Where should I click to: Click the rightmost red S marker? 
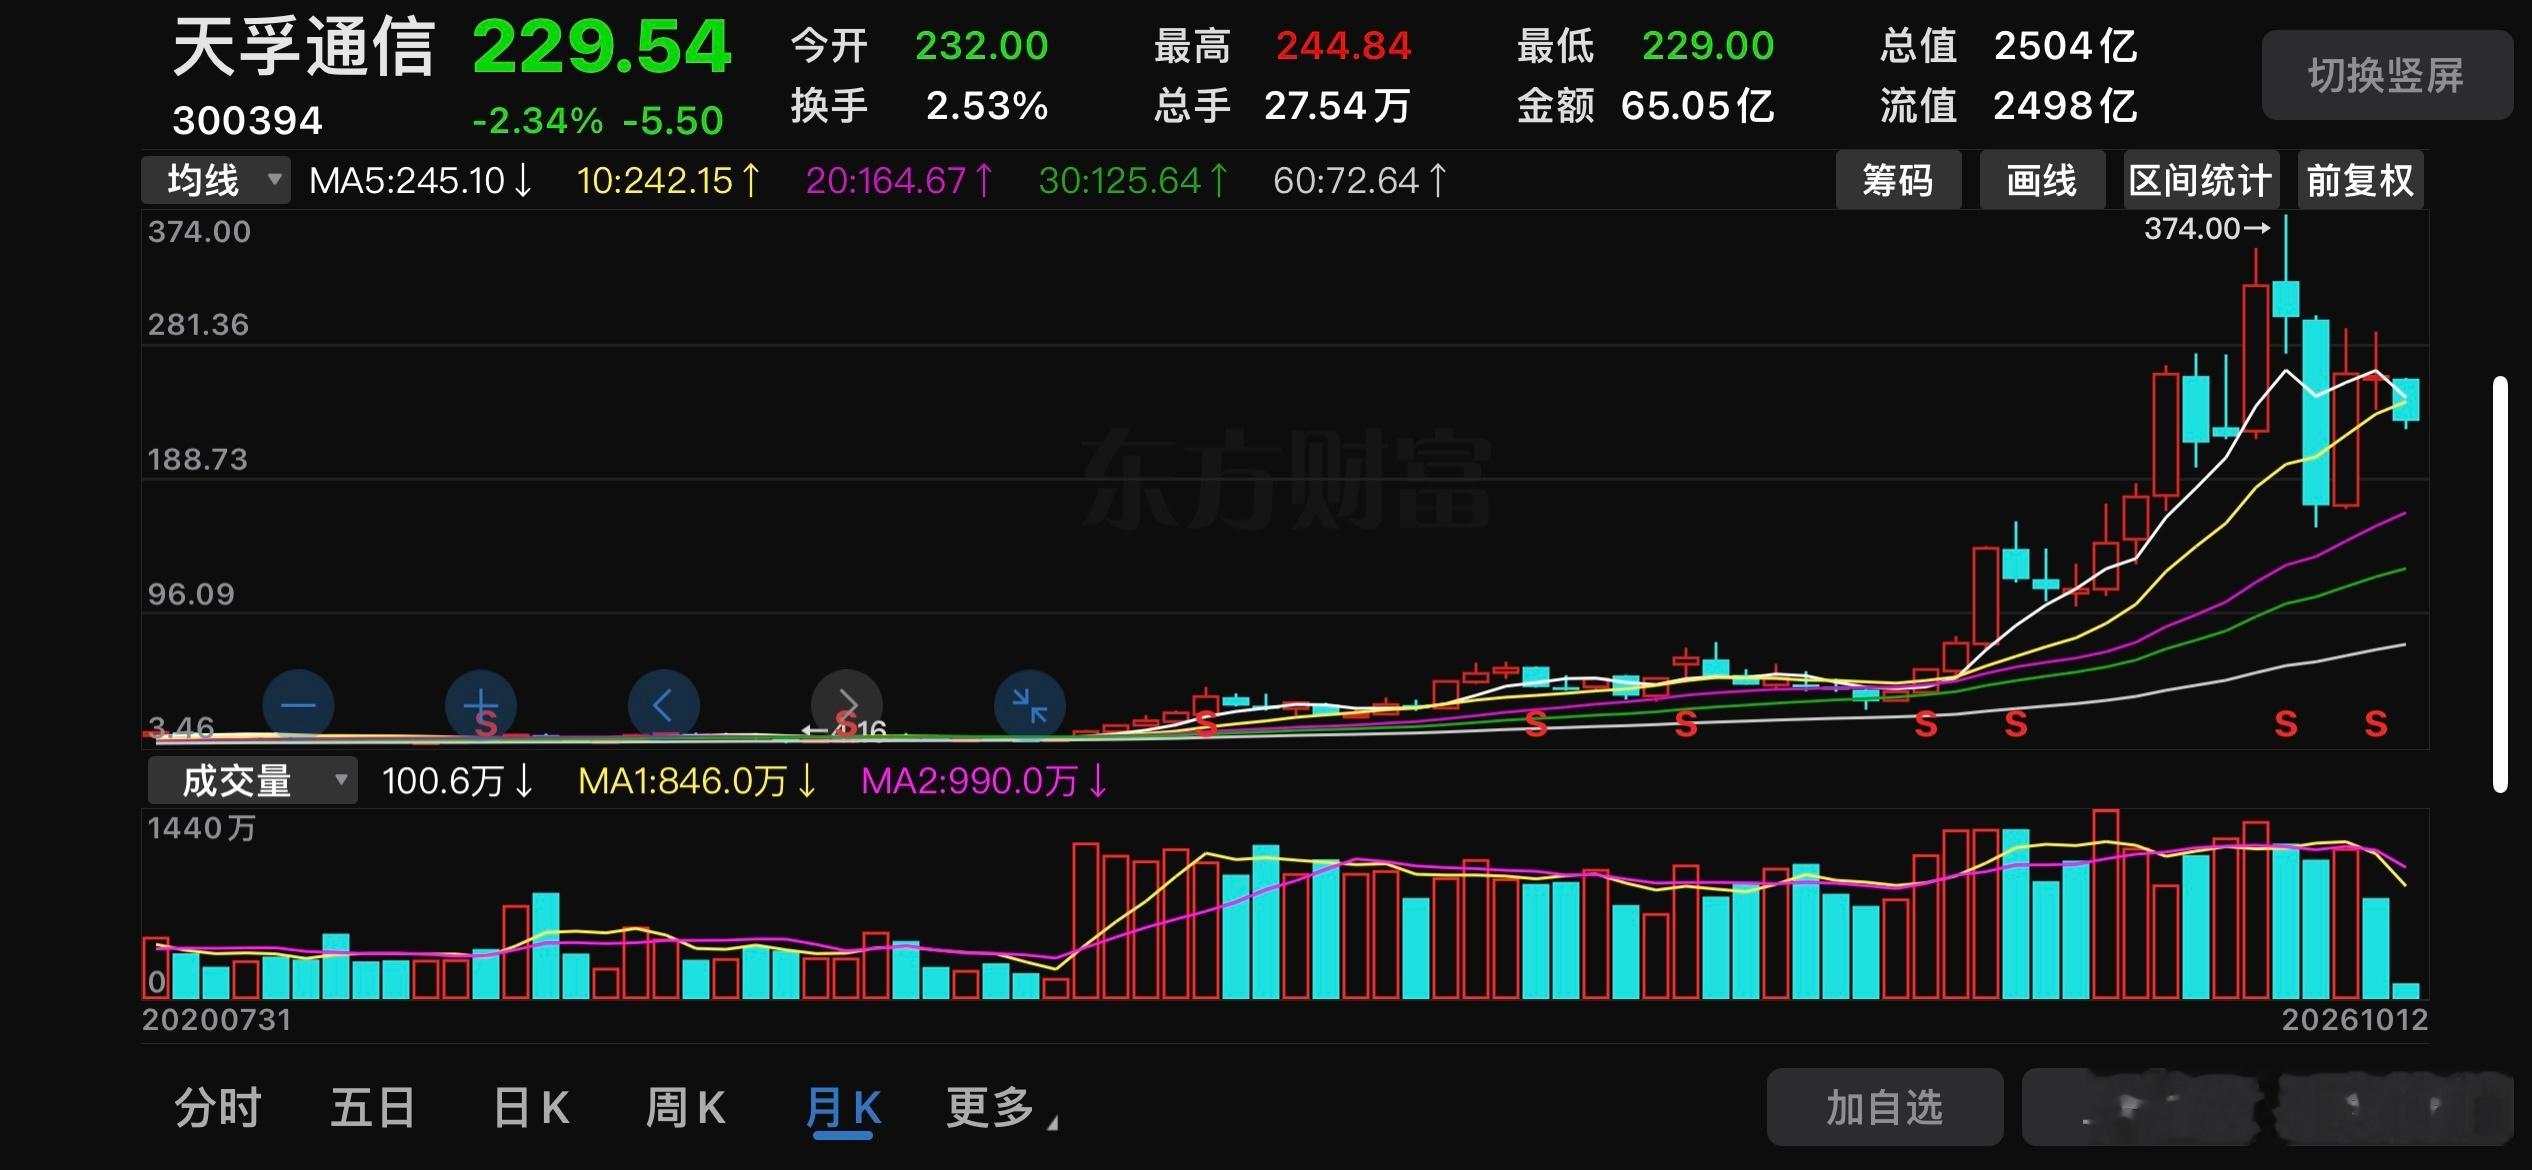pyautogui.click(x=2376, y=723)
